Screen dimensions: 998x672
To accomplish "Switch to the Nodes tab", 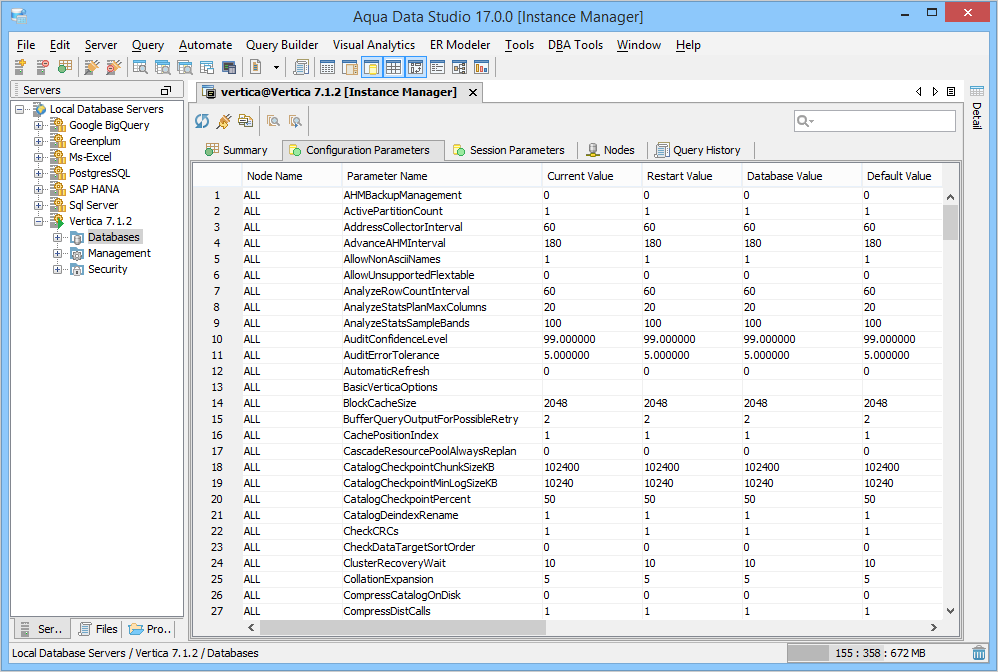I will click(611, 150).
